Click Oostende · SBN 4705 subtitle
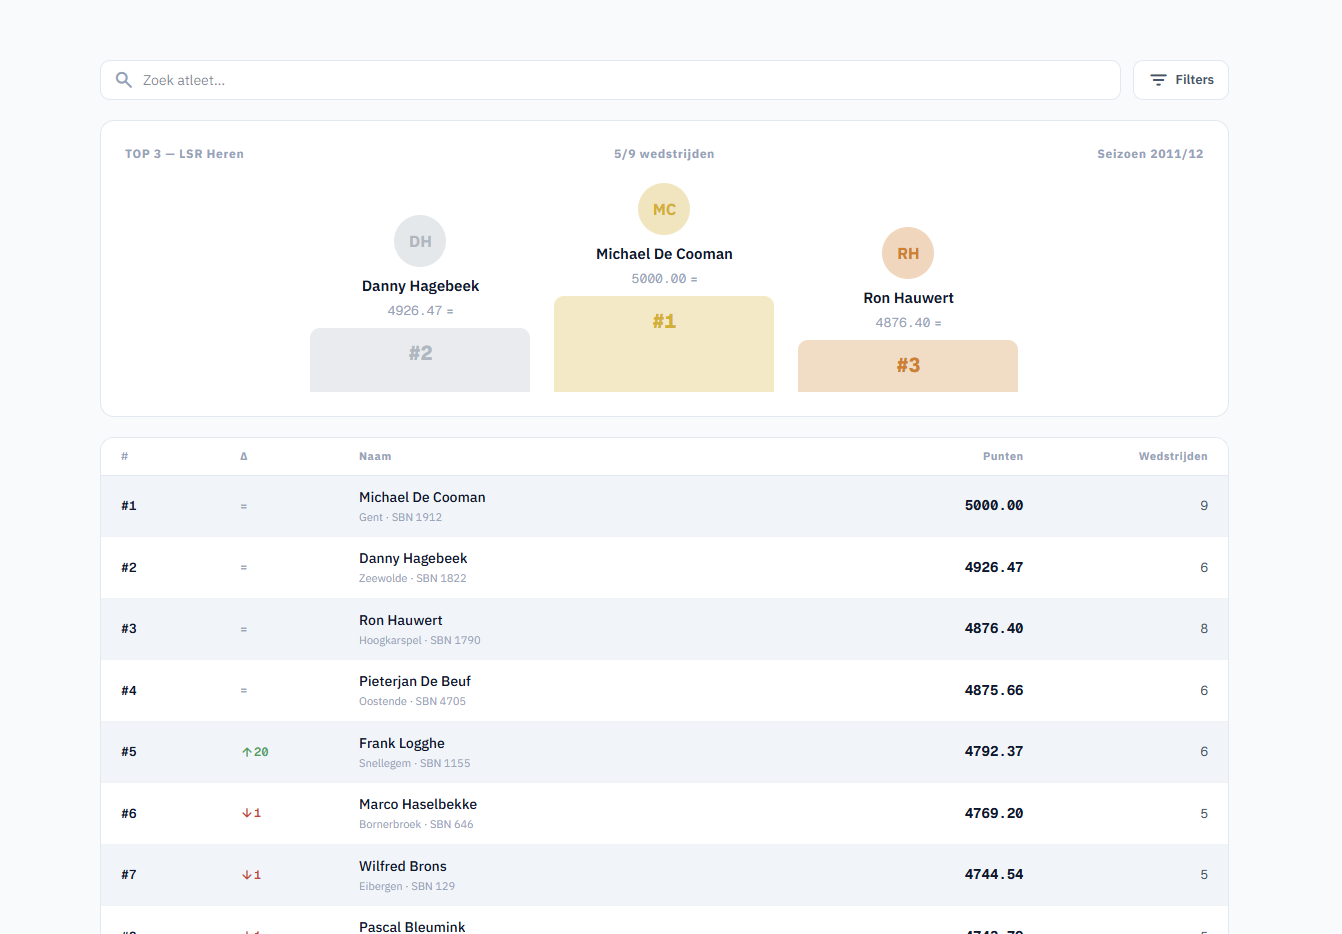The height and width of the screenshot is (934, 1342). coord(412,701)
